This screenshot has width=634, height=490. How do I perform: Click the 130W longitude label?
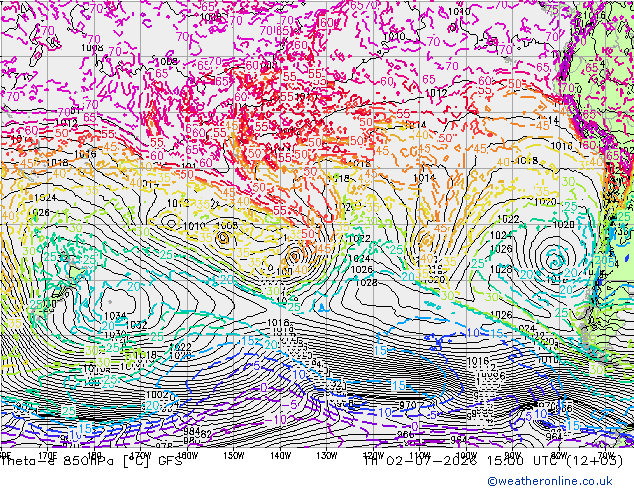tap(327, 456)
